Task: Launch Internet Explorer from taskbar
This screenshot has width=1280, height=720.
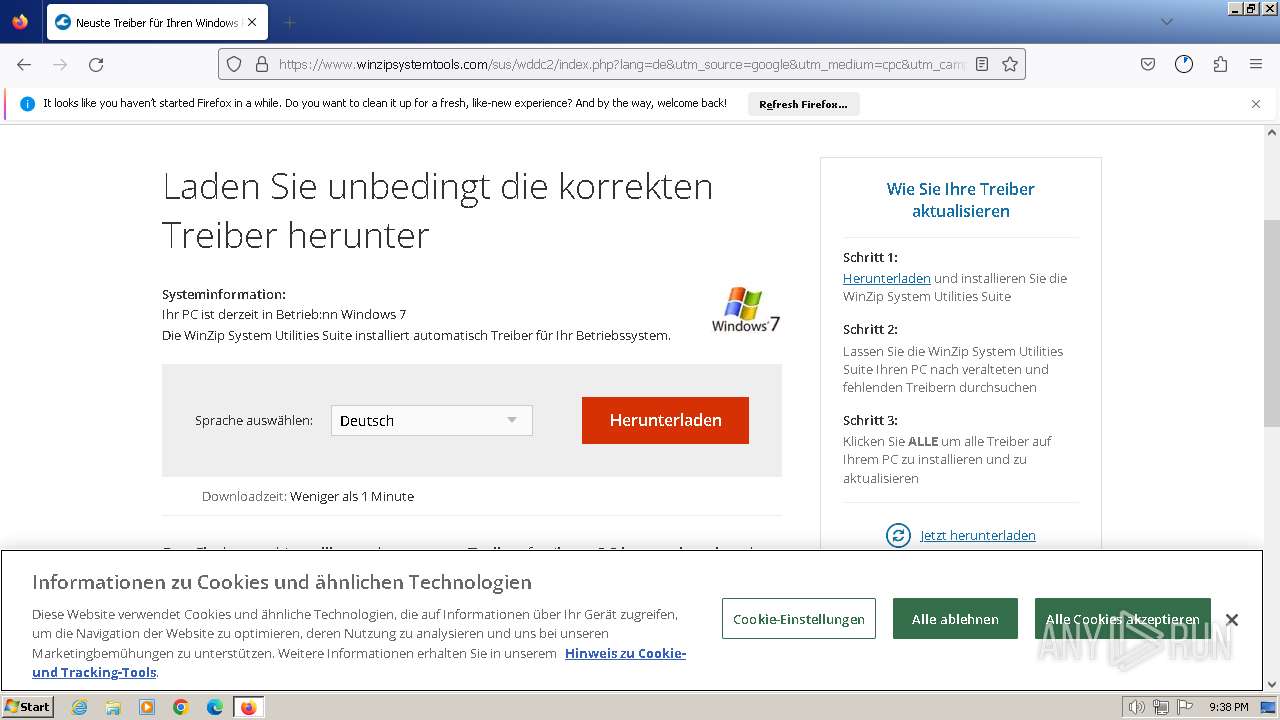Action: (79, 707)
